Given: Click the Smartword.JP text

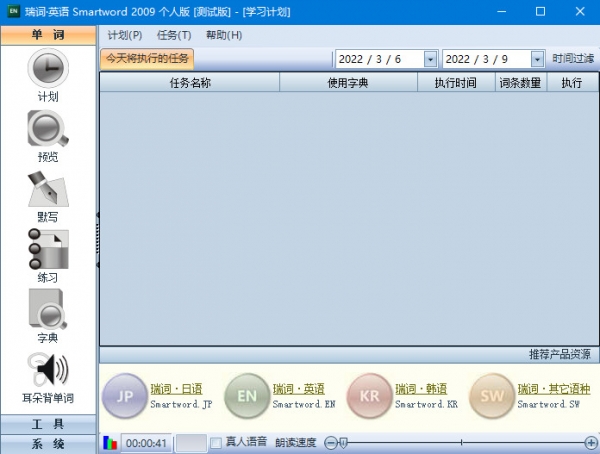Looking at the screenshot, I should pos(181,404).
